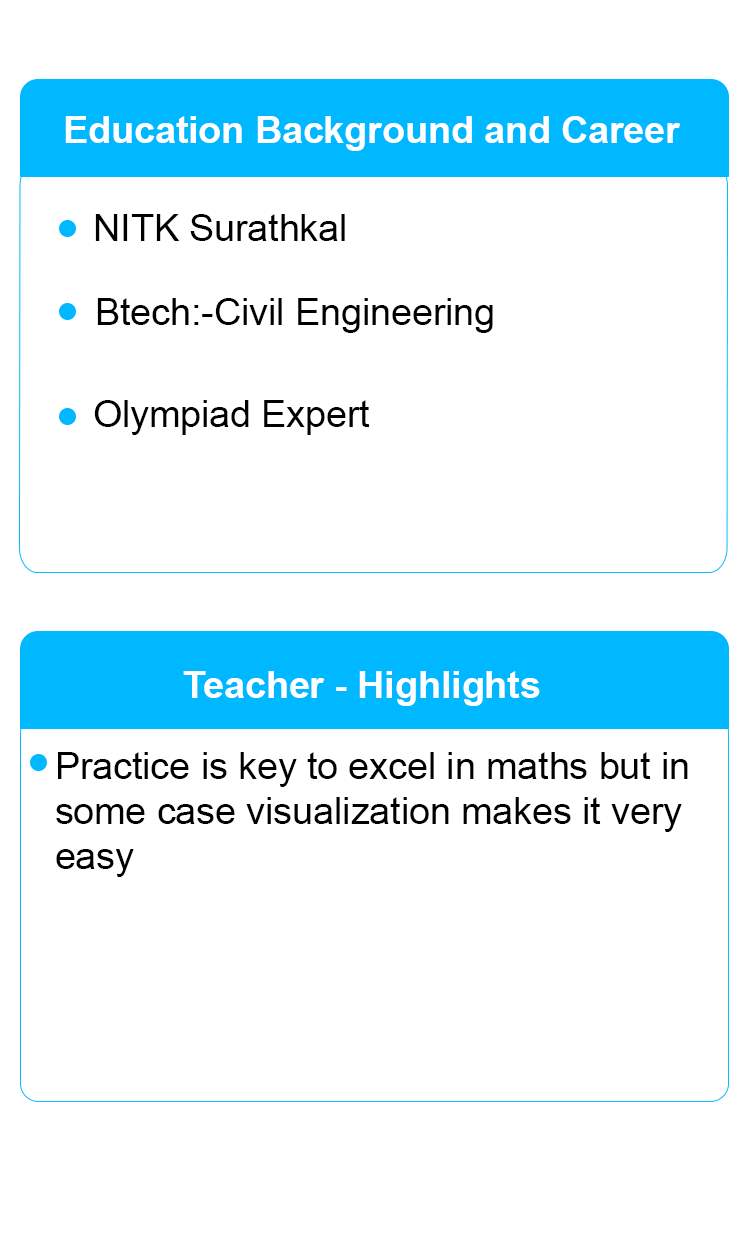The height and width of the screenshot is (1241, 750).
Task: Click the line 'some case visualization makes it very'
Action: click(x=368, y=811)
